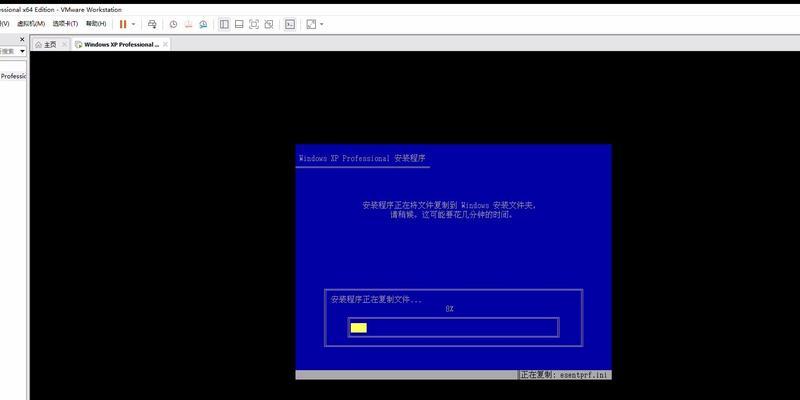Screen dimensions: 800x400
Task: Open the power options dropdown arrow beside pause
Action: coord(134,24)
